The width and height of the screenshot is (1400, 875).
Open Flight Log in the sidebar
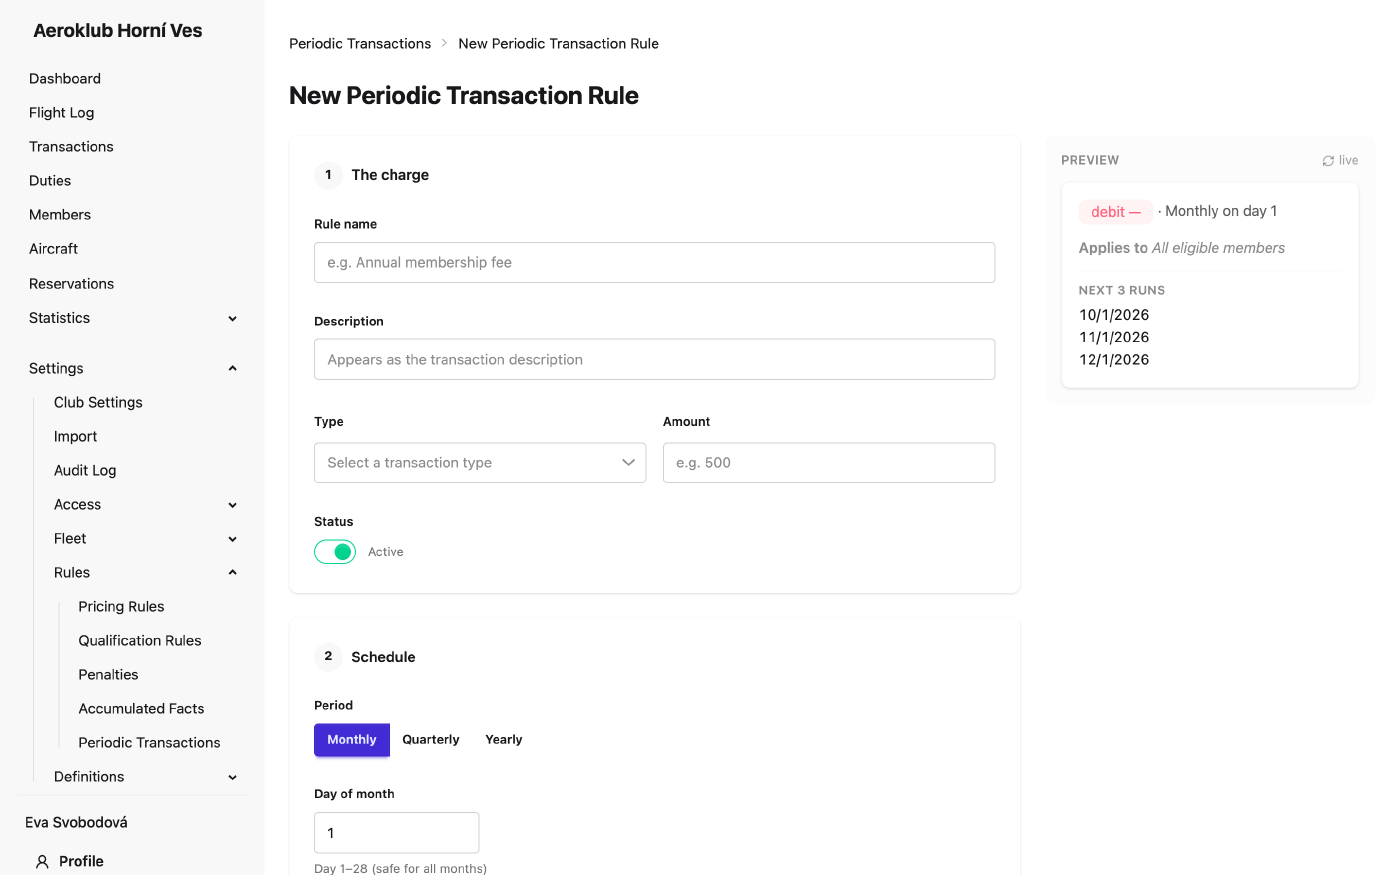[x=62, y=113]
